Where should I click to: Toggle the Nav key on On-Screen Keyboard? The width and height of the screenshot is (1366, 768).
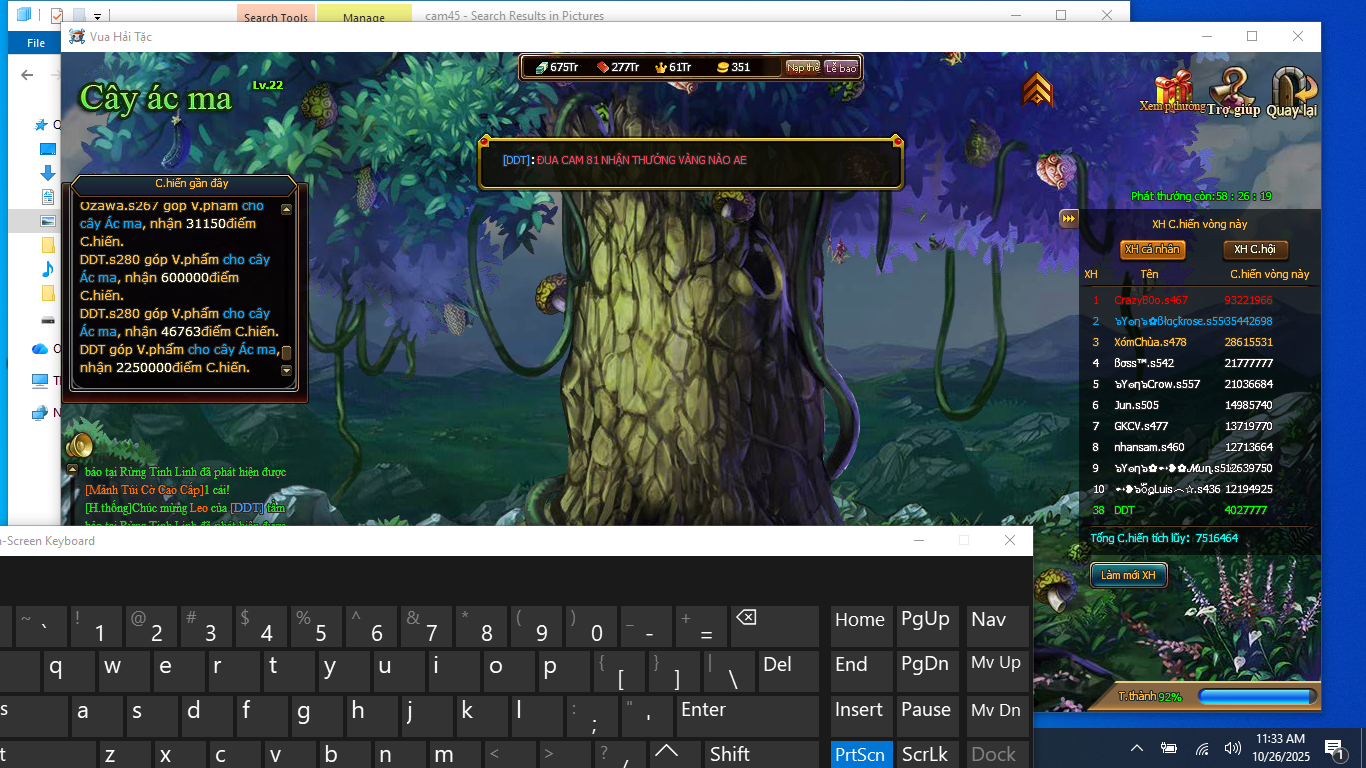(x=997, y=625)
